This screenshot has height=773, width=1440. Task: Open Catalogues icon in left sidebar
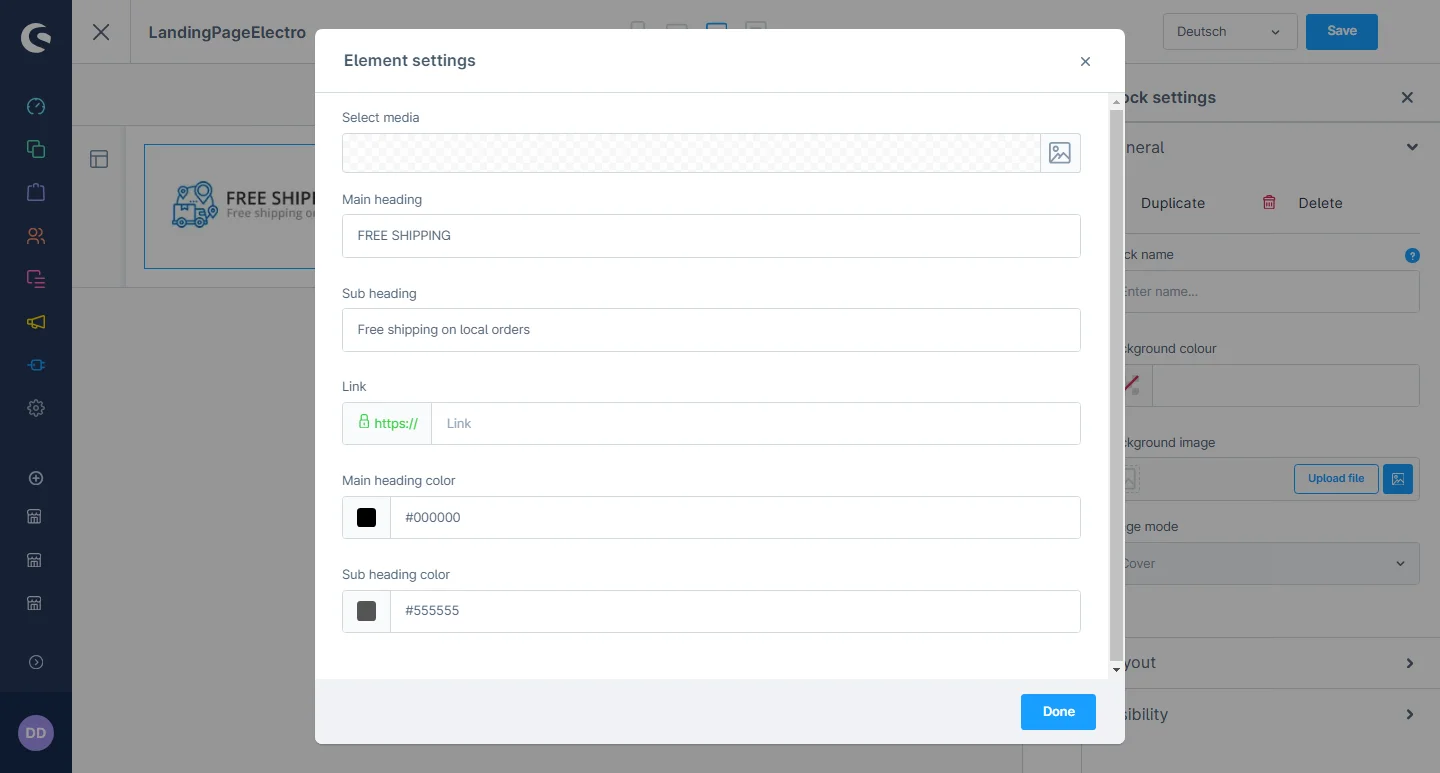(36, 149)
